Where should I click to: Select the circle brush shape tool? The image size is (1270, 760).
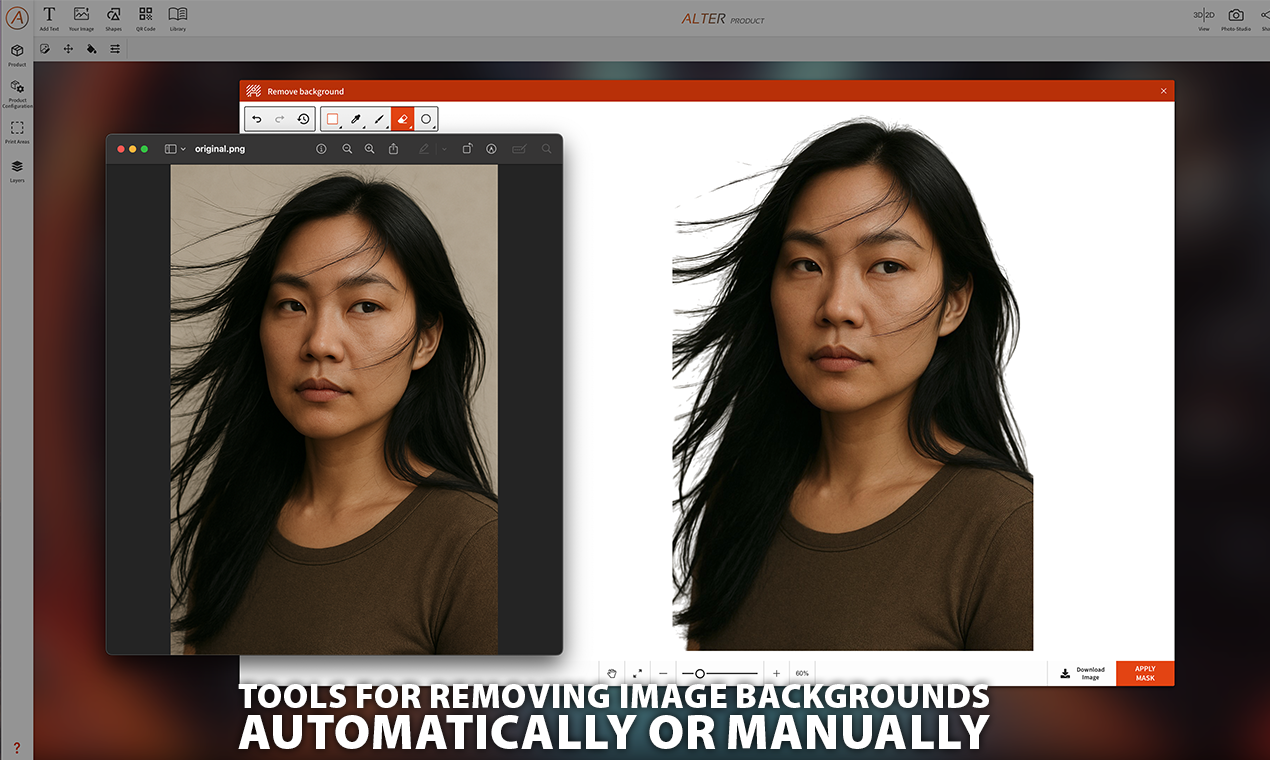[x=426, y=119]
